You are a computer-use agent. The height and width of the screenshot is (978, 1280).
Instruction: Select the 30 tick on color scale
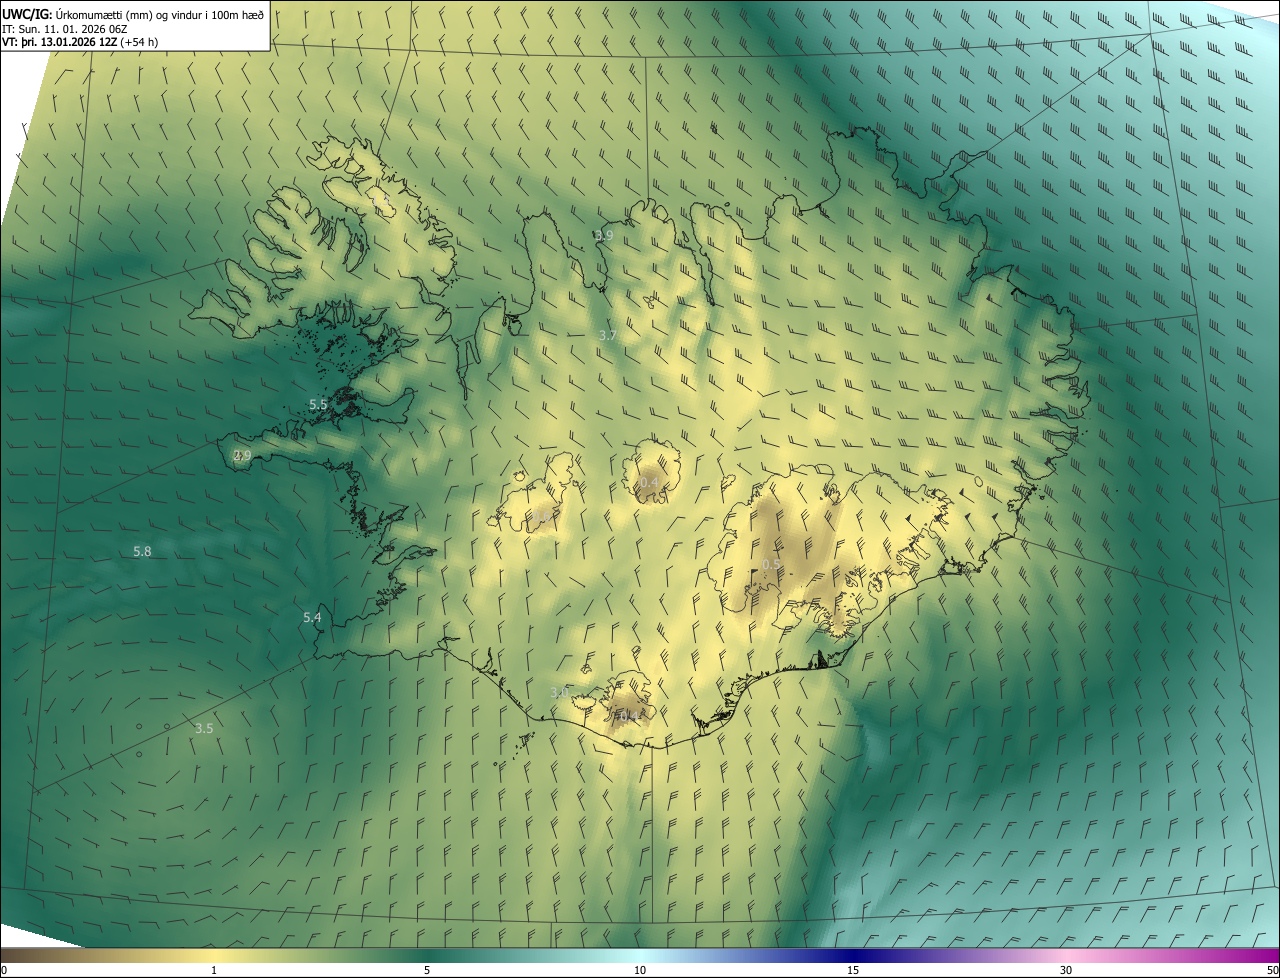(1066, 970)
